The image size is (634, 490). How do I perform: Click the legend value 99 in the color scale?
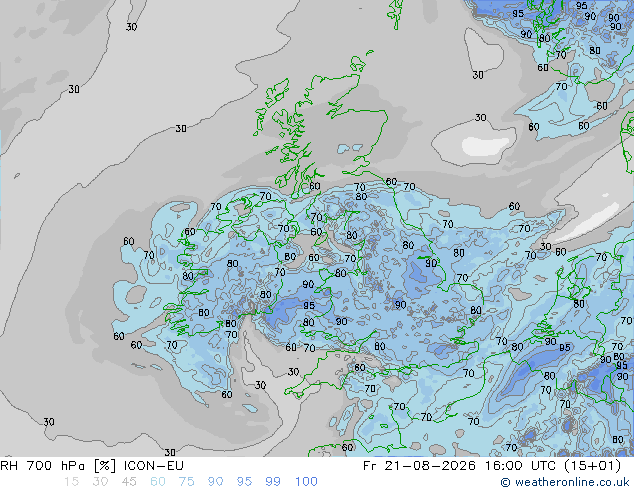tap(273, 482)
